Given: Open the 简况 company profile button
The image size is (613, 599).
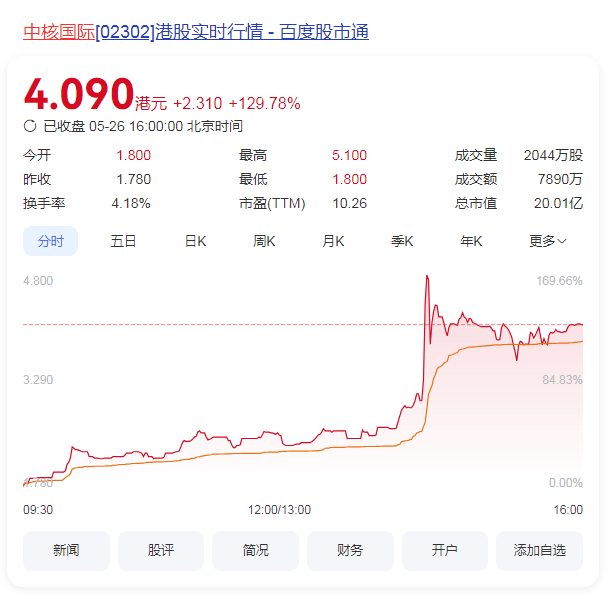Looking at the screenshot, I should click(x=255, y=551).
